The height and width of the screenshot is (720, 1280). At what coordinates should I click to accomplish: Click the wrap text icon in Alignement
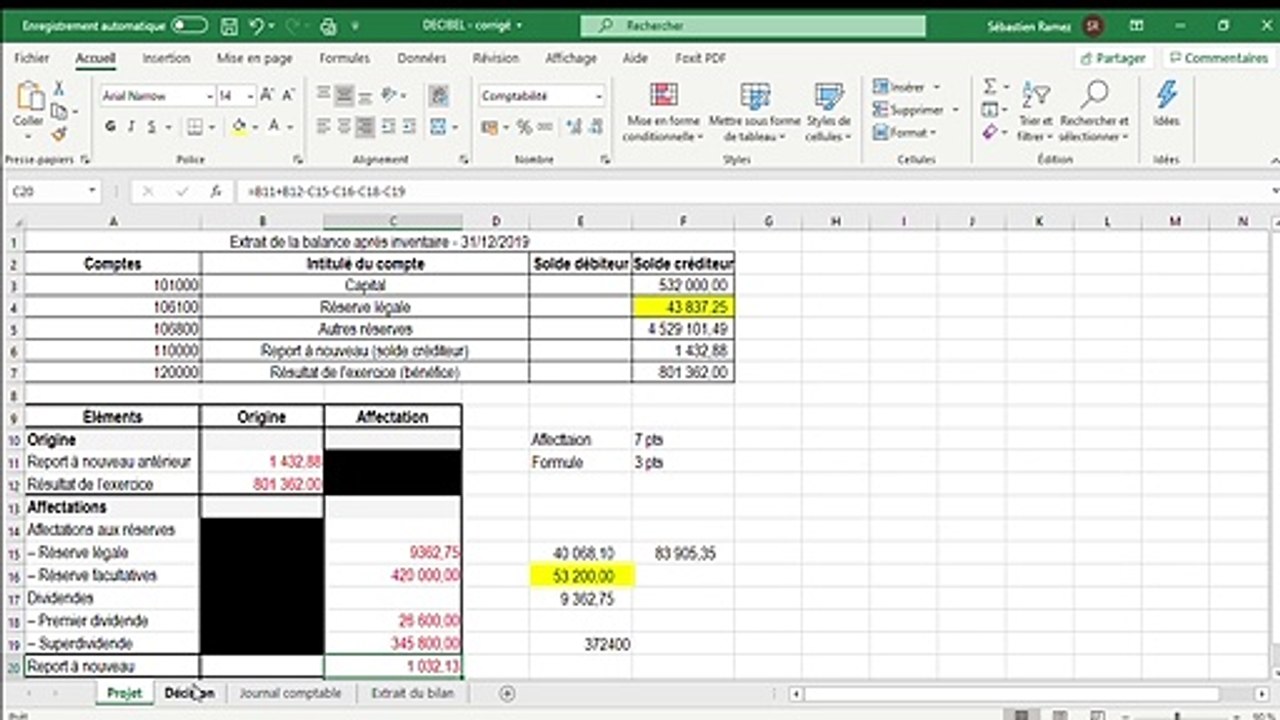[x=438, y=96]
